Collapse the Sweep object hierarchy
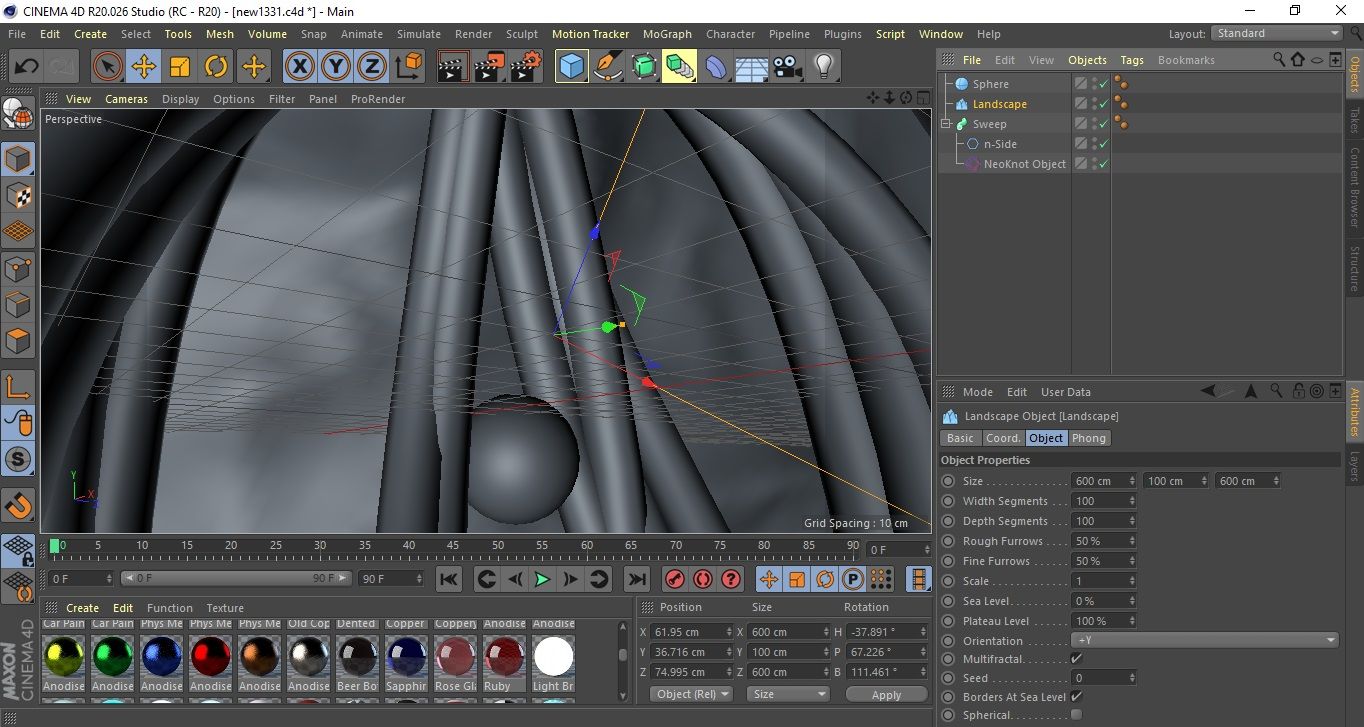1364x727 pixels. pyautogui.click(x=946, y=124)
